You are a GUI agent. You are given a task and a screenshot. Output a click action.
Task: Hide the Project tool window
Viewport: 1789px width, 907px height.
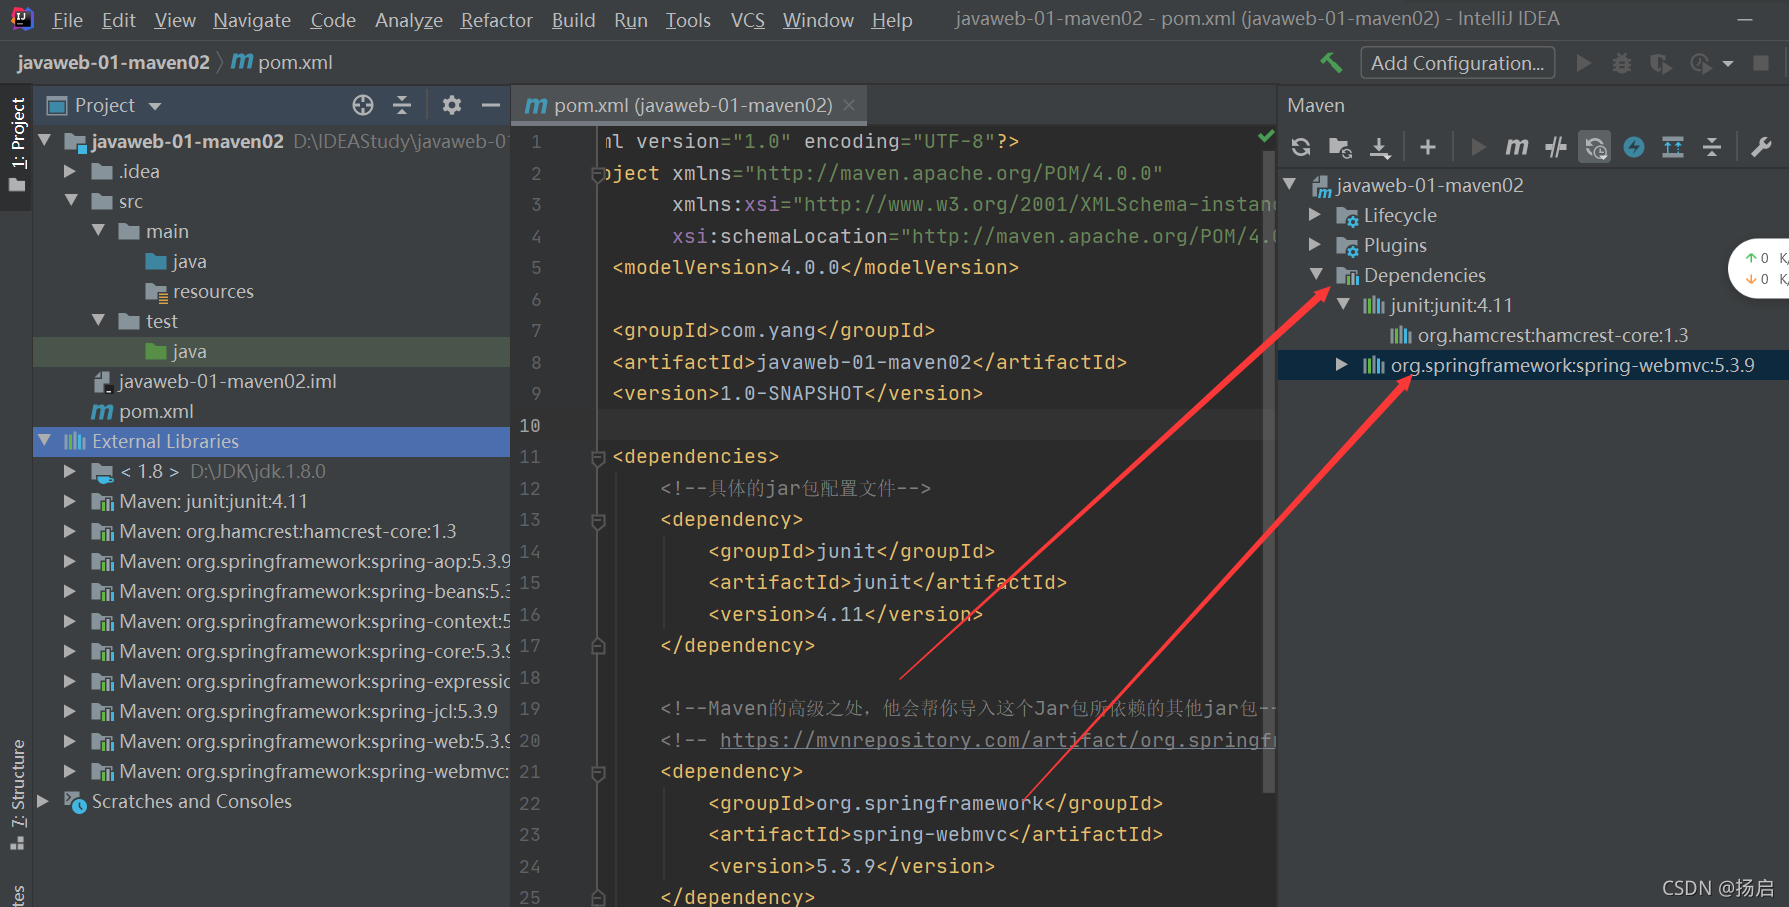pos(490,105)
